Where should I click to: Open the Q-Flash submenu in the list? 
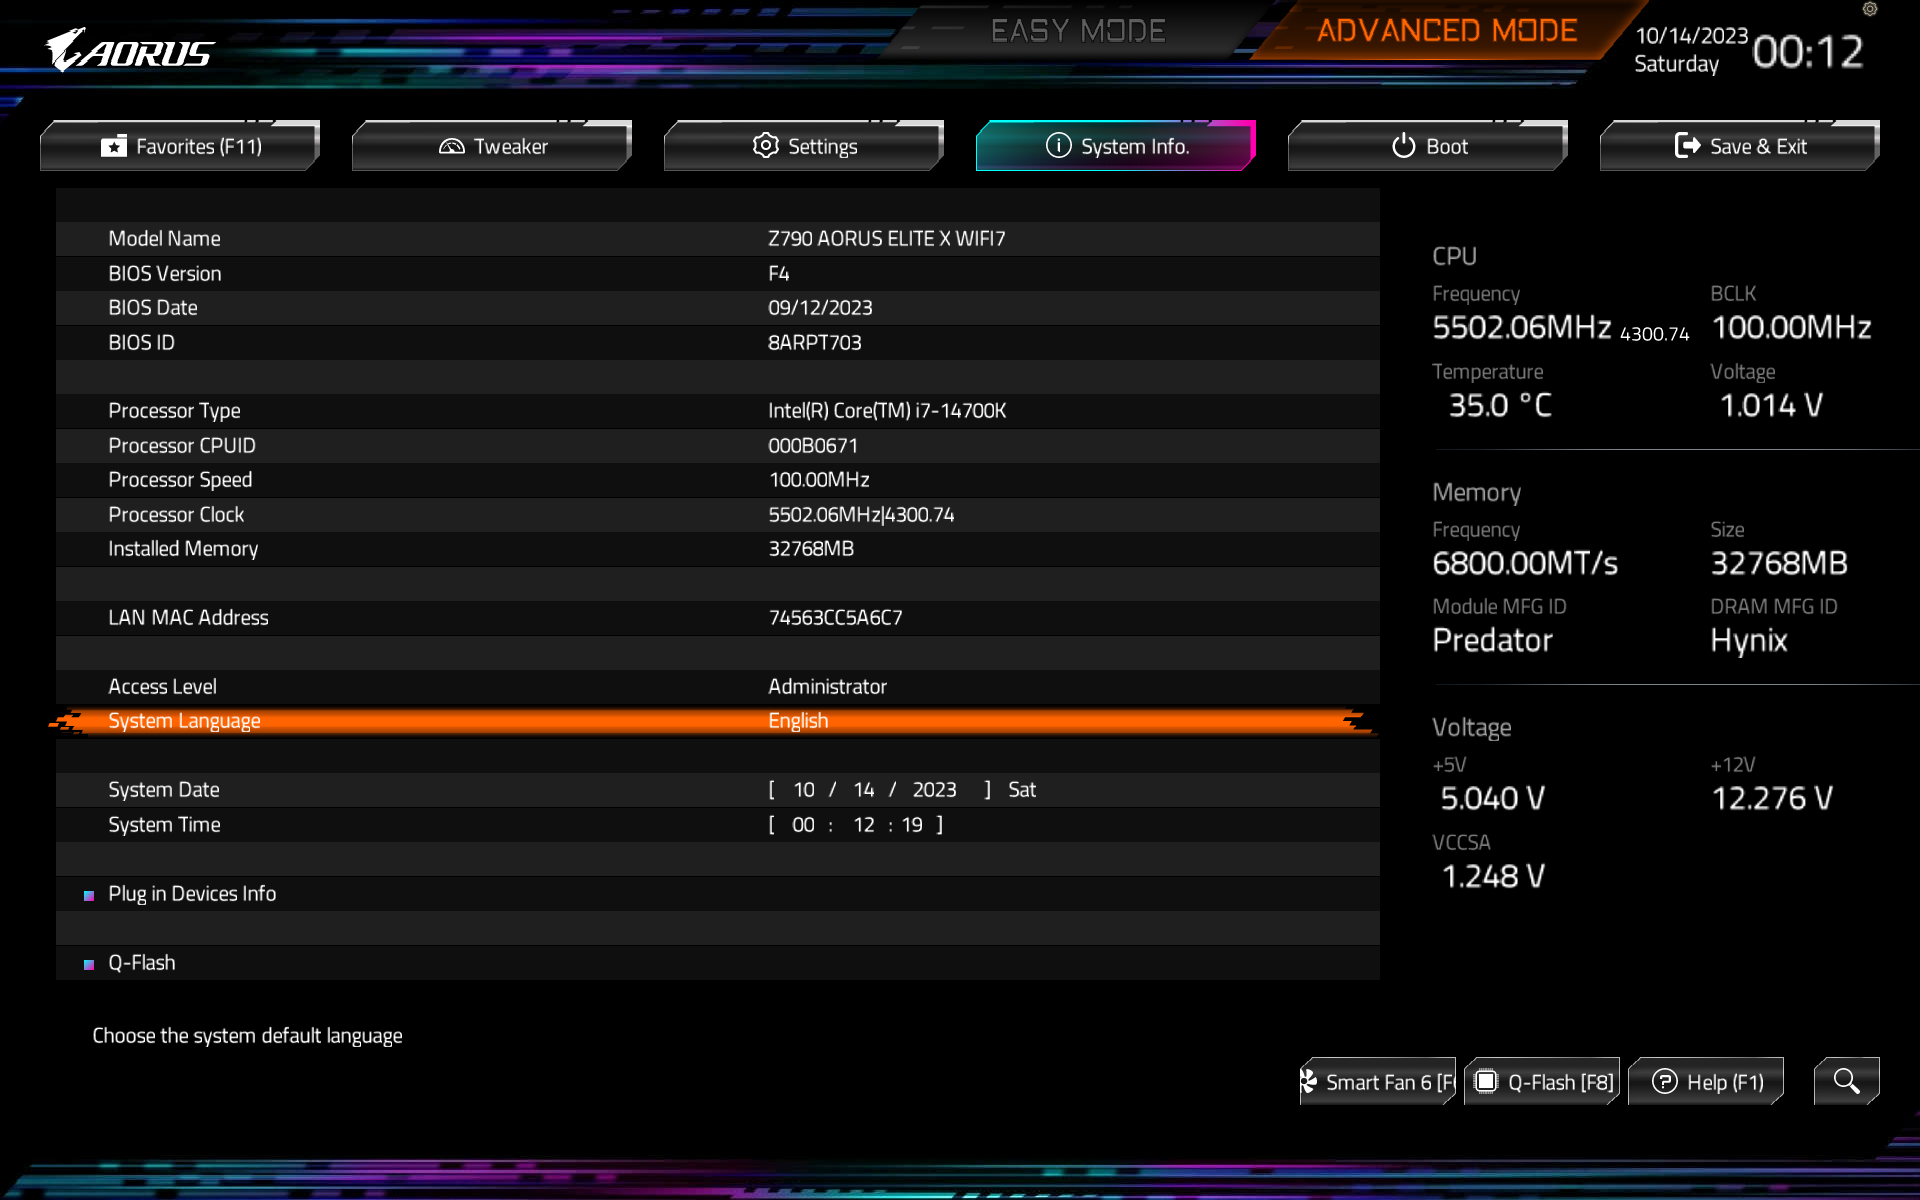142,963
